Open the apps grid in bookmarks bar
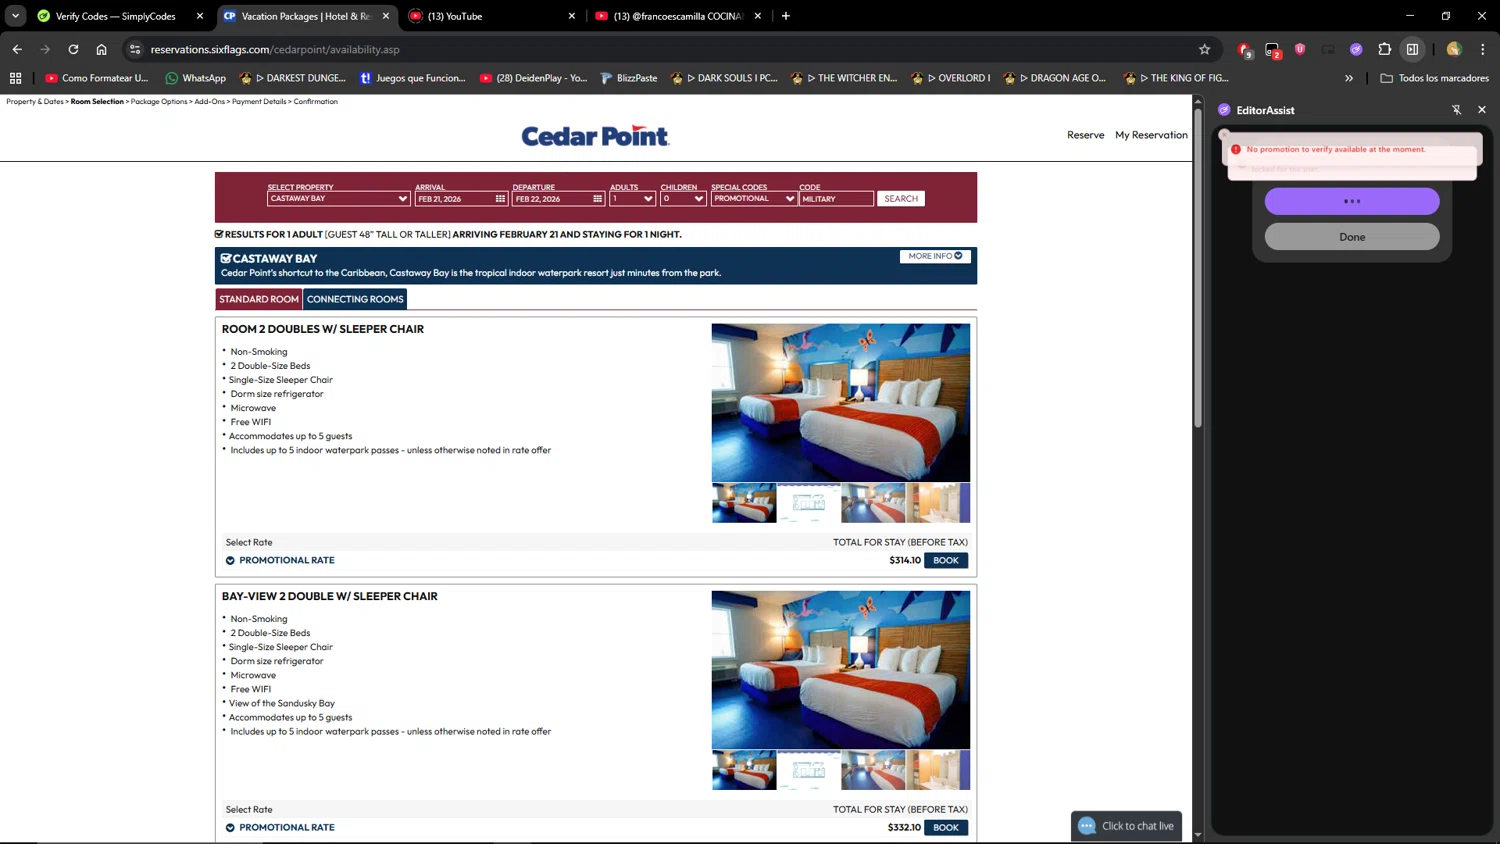Viewport: 1500px width, 844px height. 15,78
